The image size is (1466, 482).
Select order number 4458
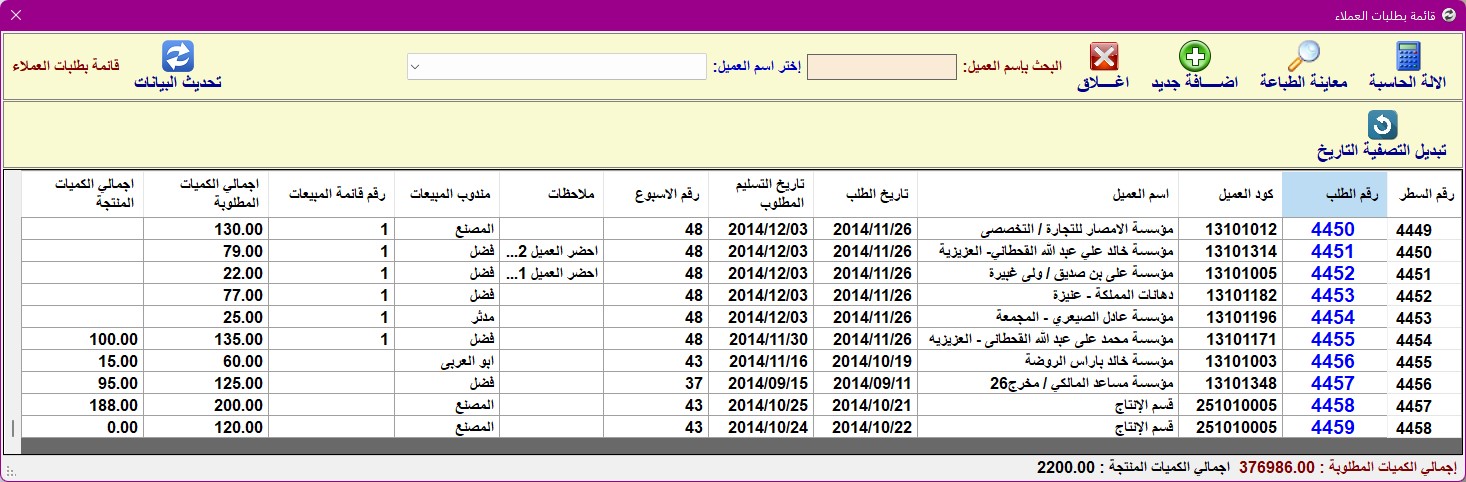click(x=1335, y=405)
